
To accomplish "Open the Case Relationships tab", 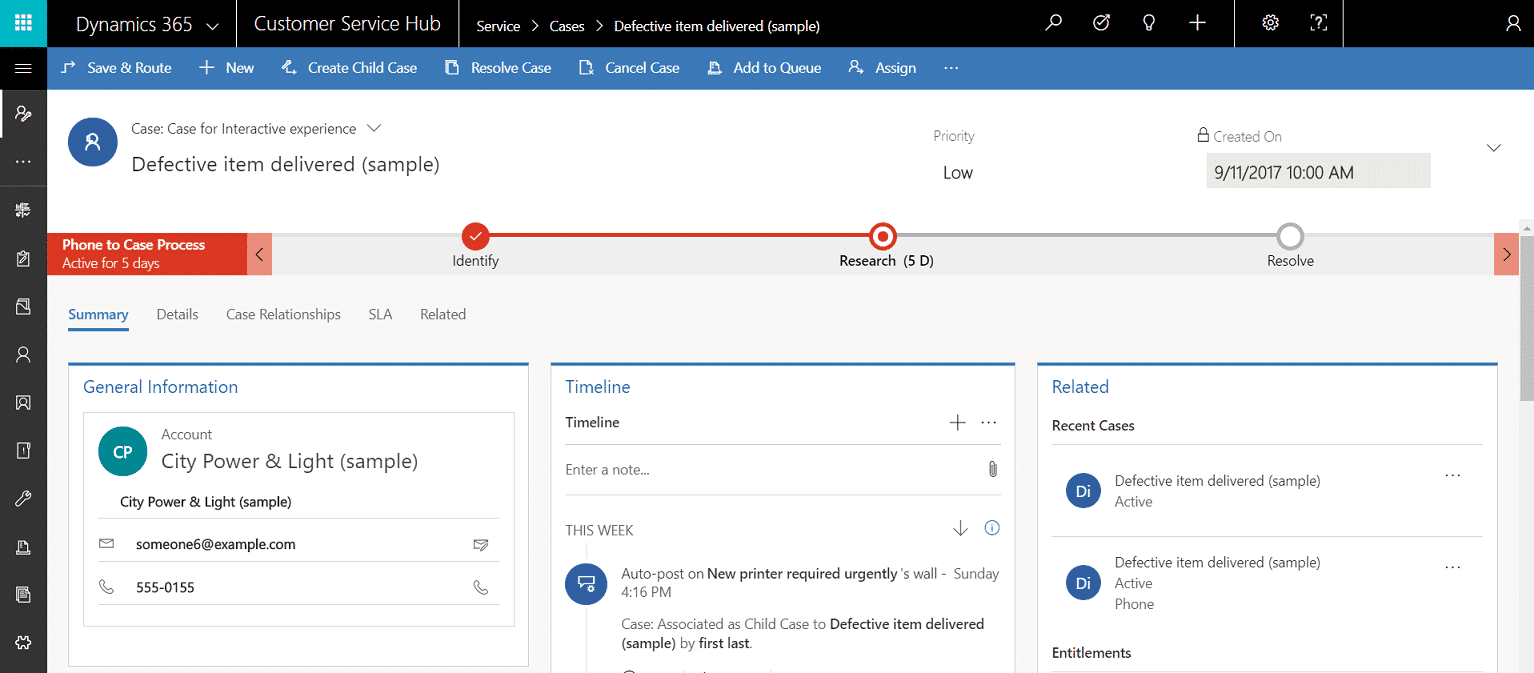I will 283,314.
